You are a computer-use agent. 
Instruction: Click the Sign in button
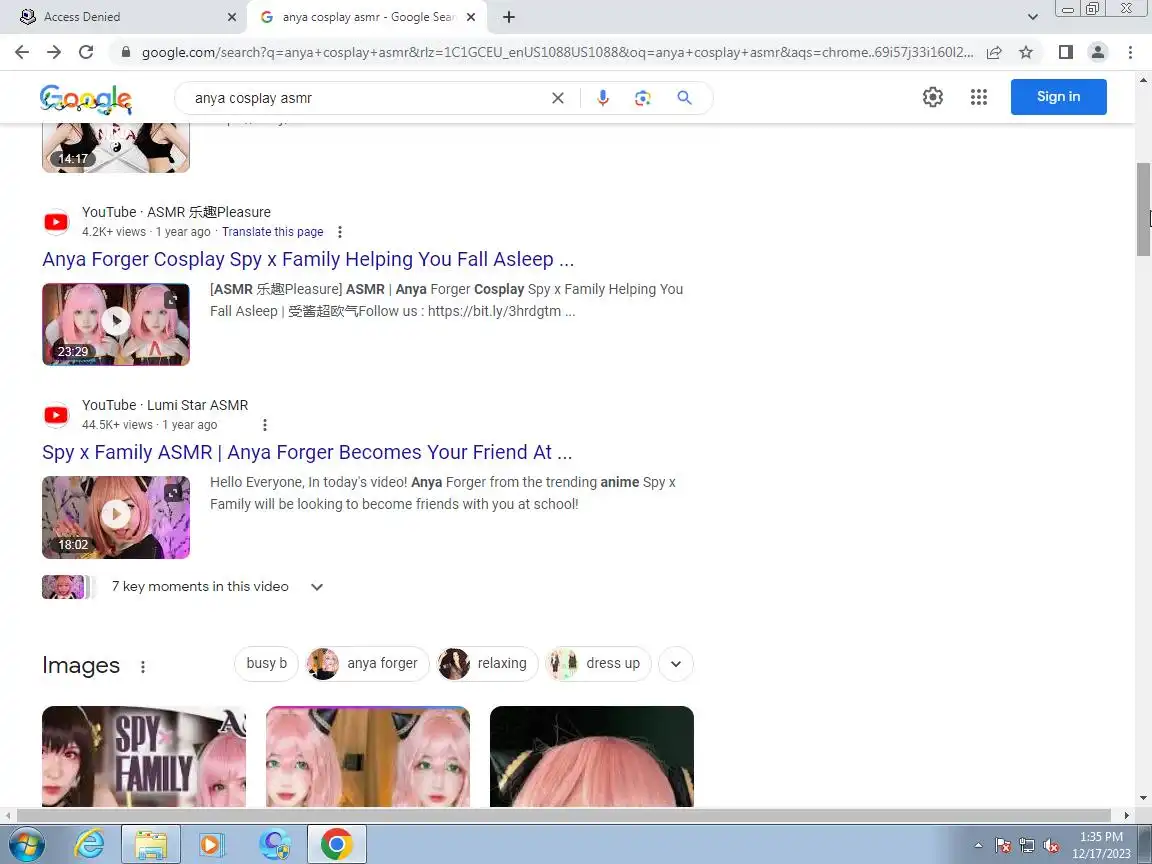[x=1058, y=97]
